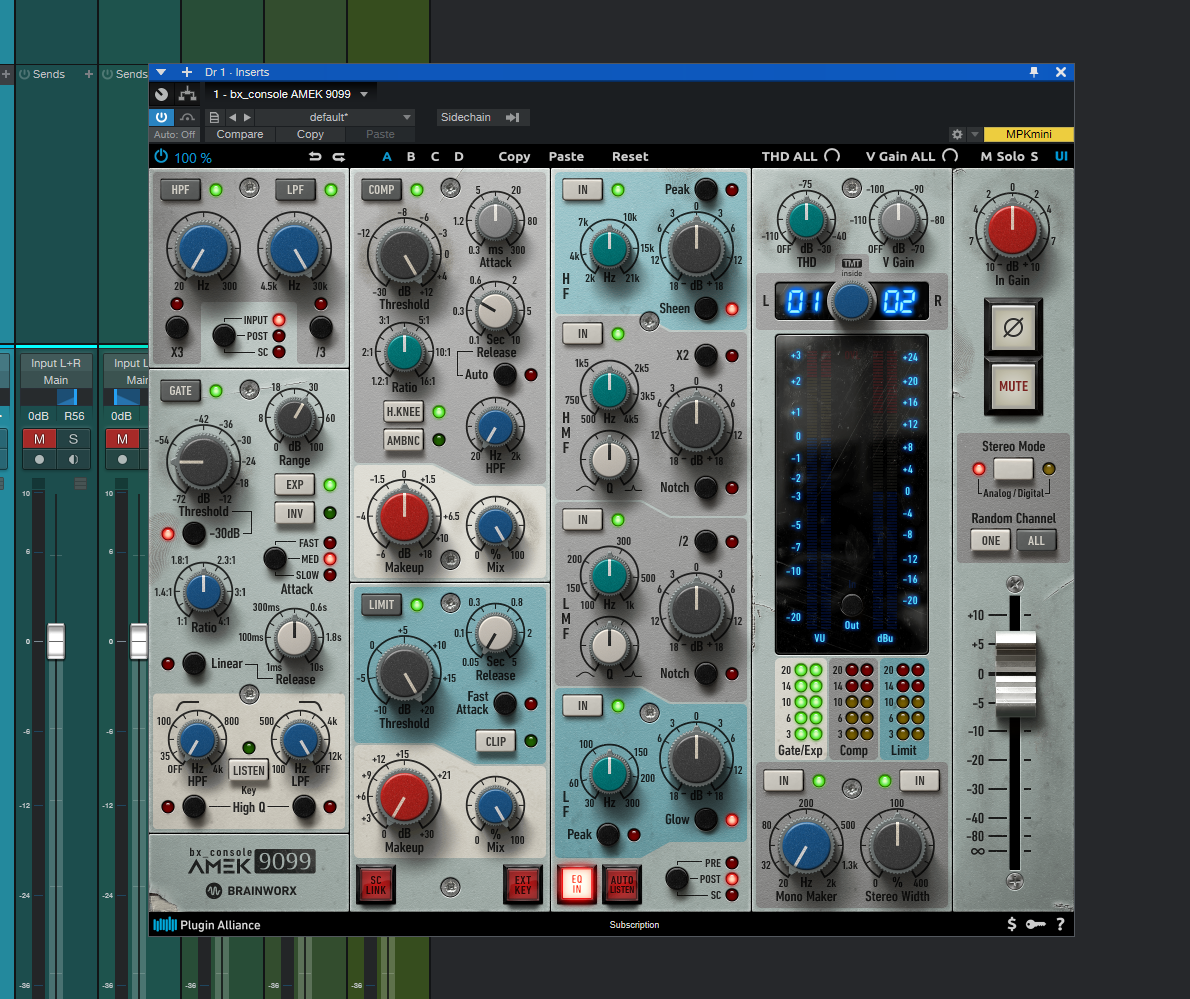Click the first mixer channel fader handle
1190x999 pixels.
(56, 641)
